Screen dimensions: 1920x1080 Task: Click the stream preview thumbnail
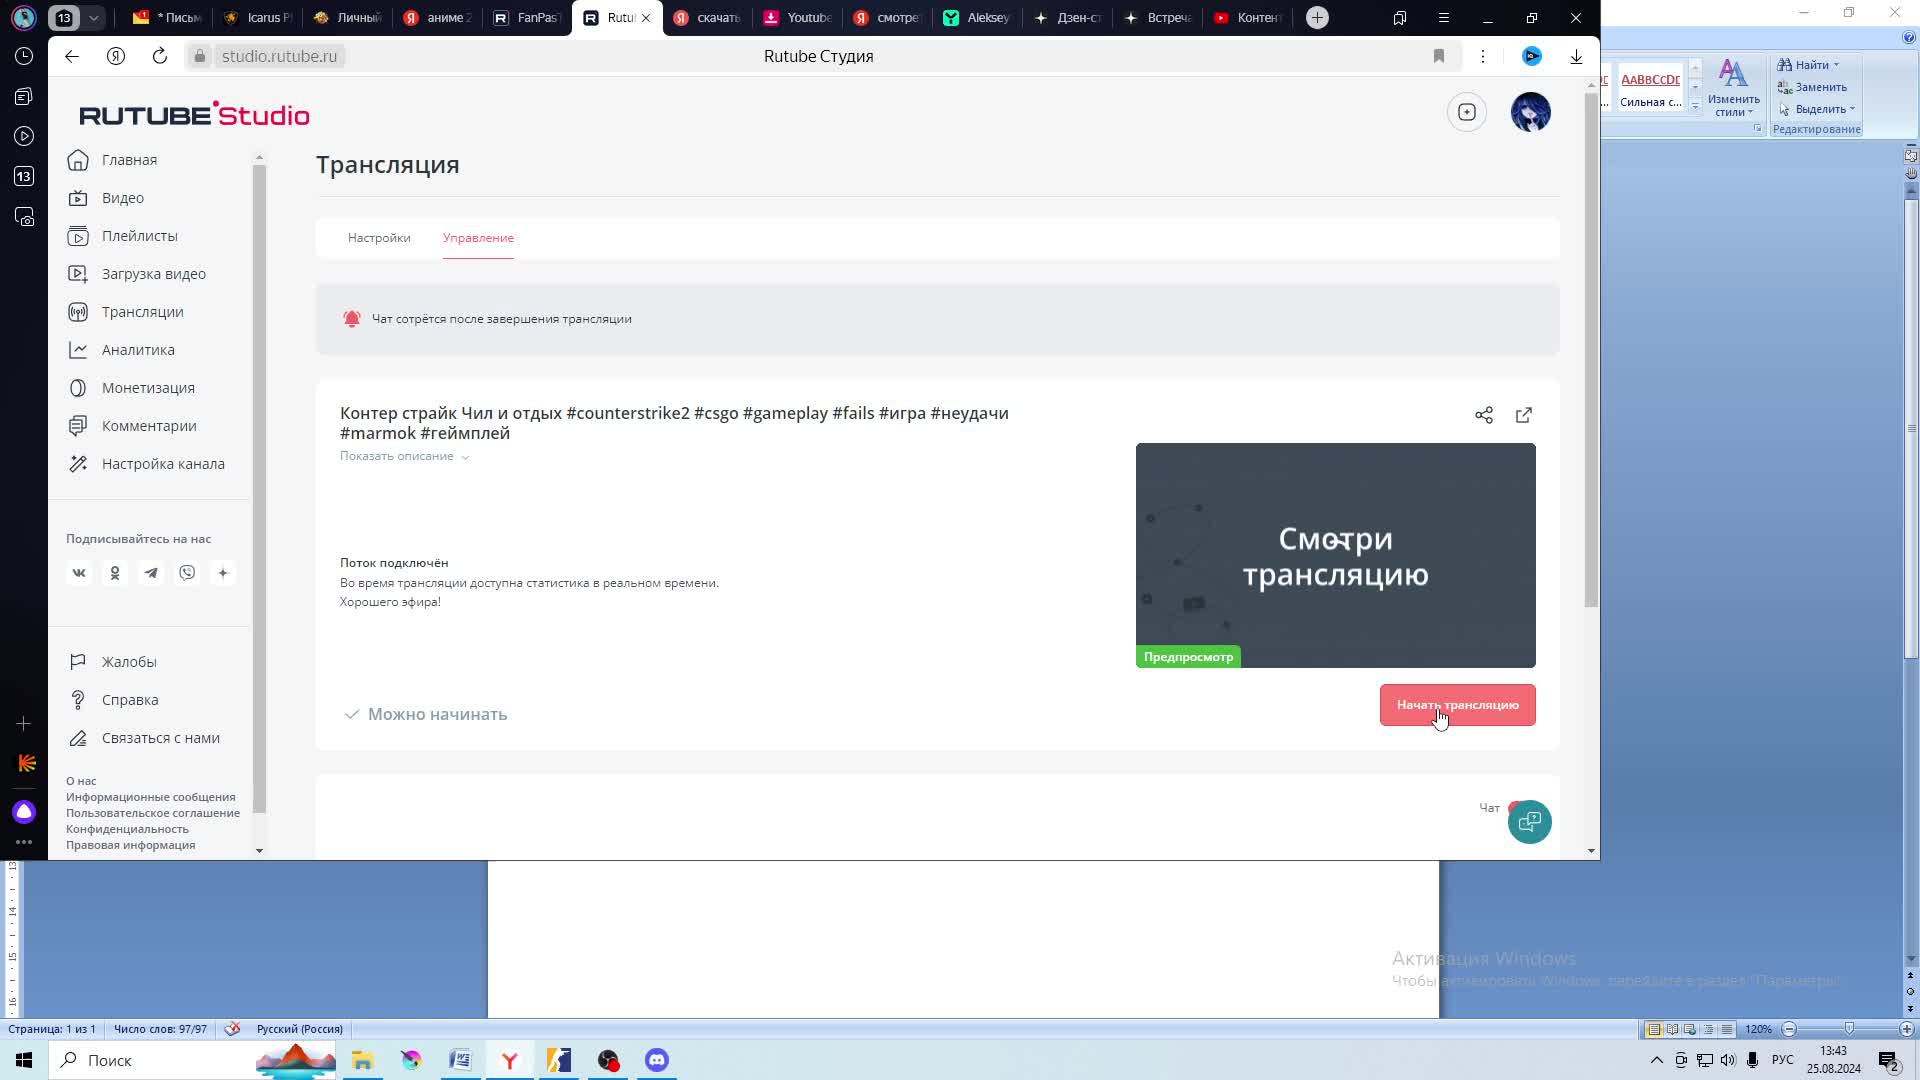pos(1335,555)
